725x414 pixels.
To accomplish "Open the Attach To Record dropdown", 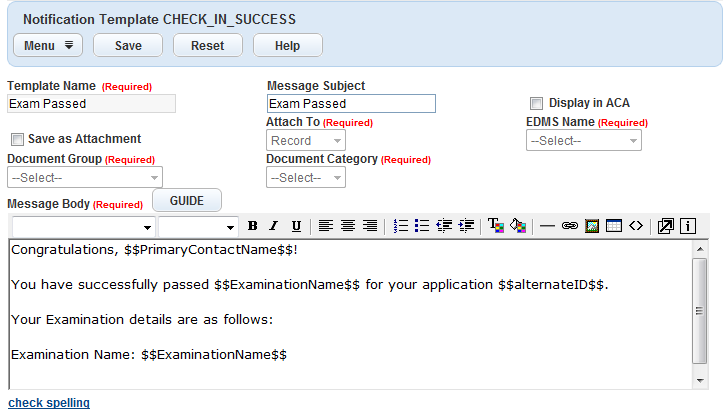I will coord(306,141).
